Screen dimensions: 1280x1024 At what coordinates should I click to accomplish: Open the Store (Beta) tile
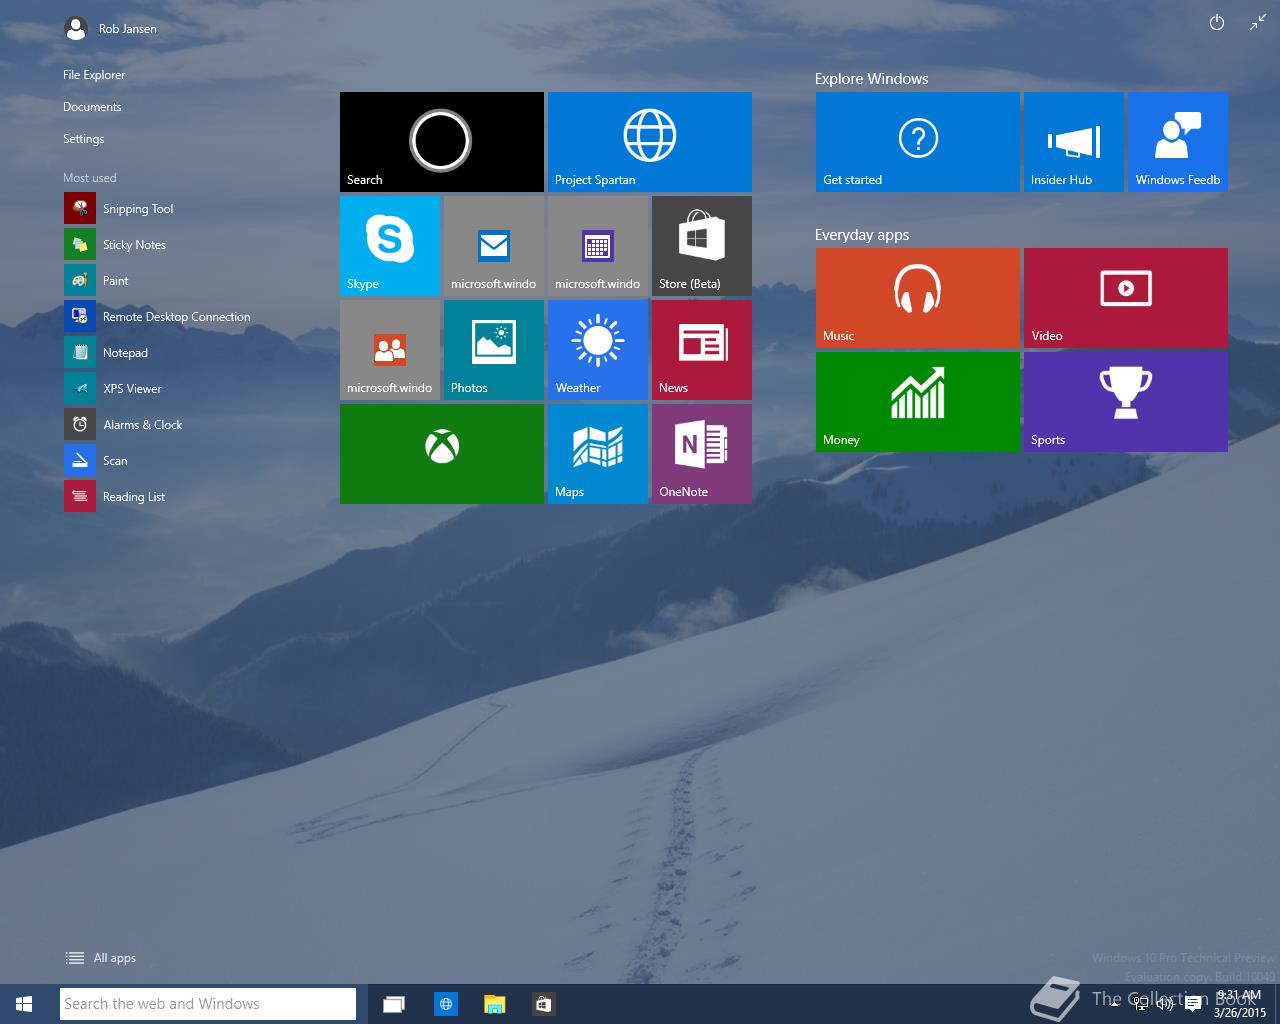point(702,246)
